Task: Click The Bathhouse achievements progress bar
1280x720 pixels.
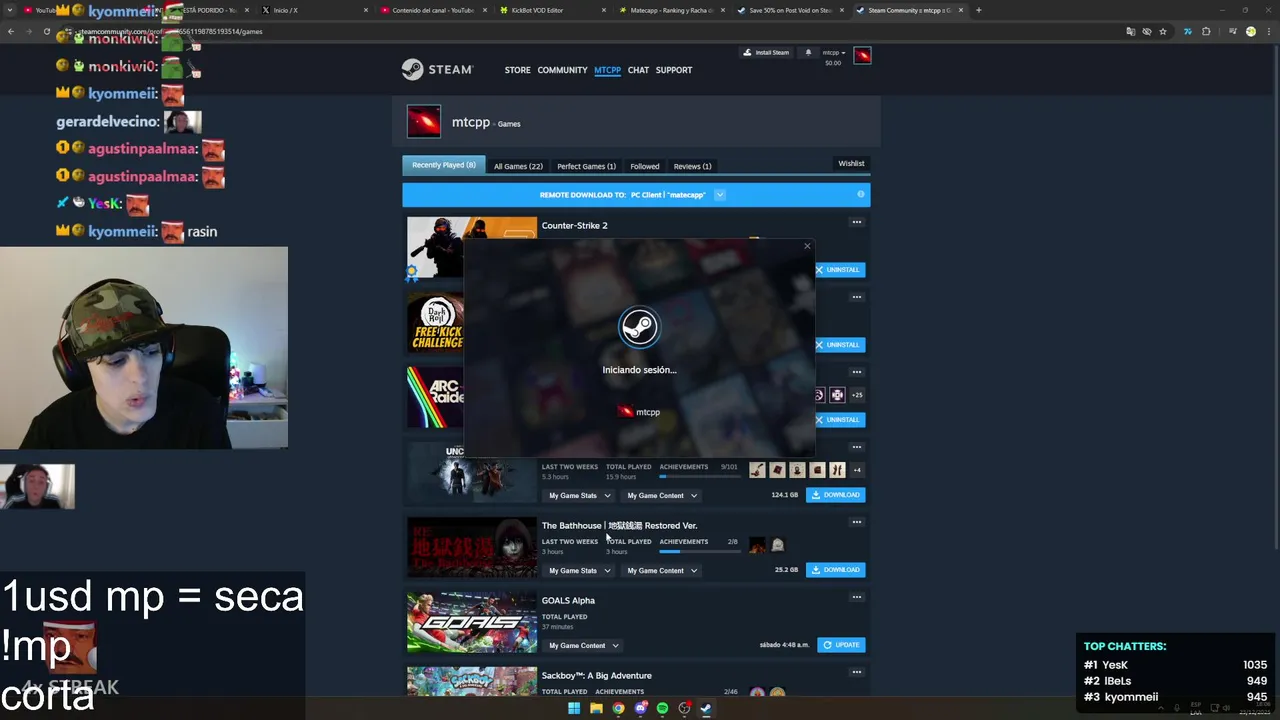Action: (x=698, y=551)
